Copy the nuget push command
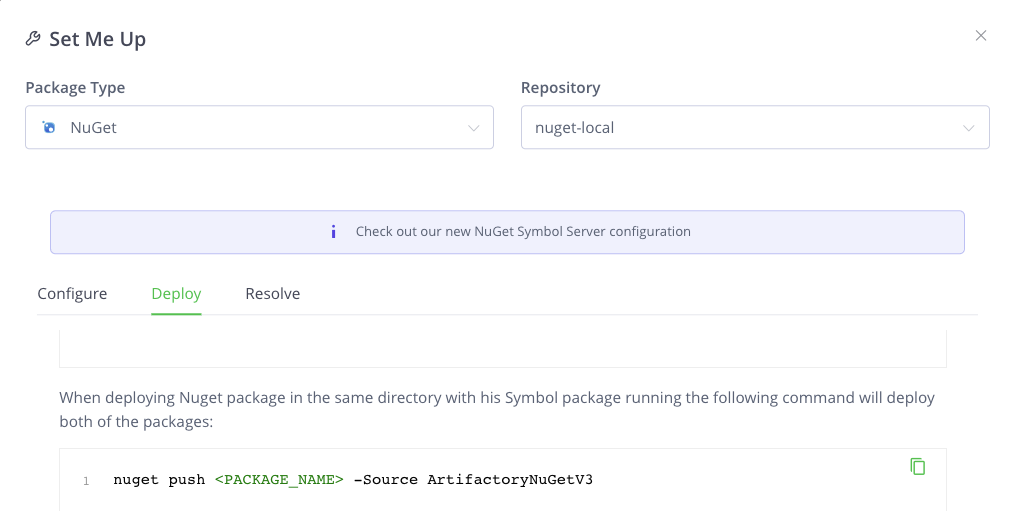Image resolution: width=1014 pixels, height=511 pixels. [918, 466]
